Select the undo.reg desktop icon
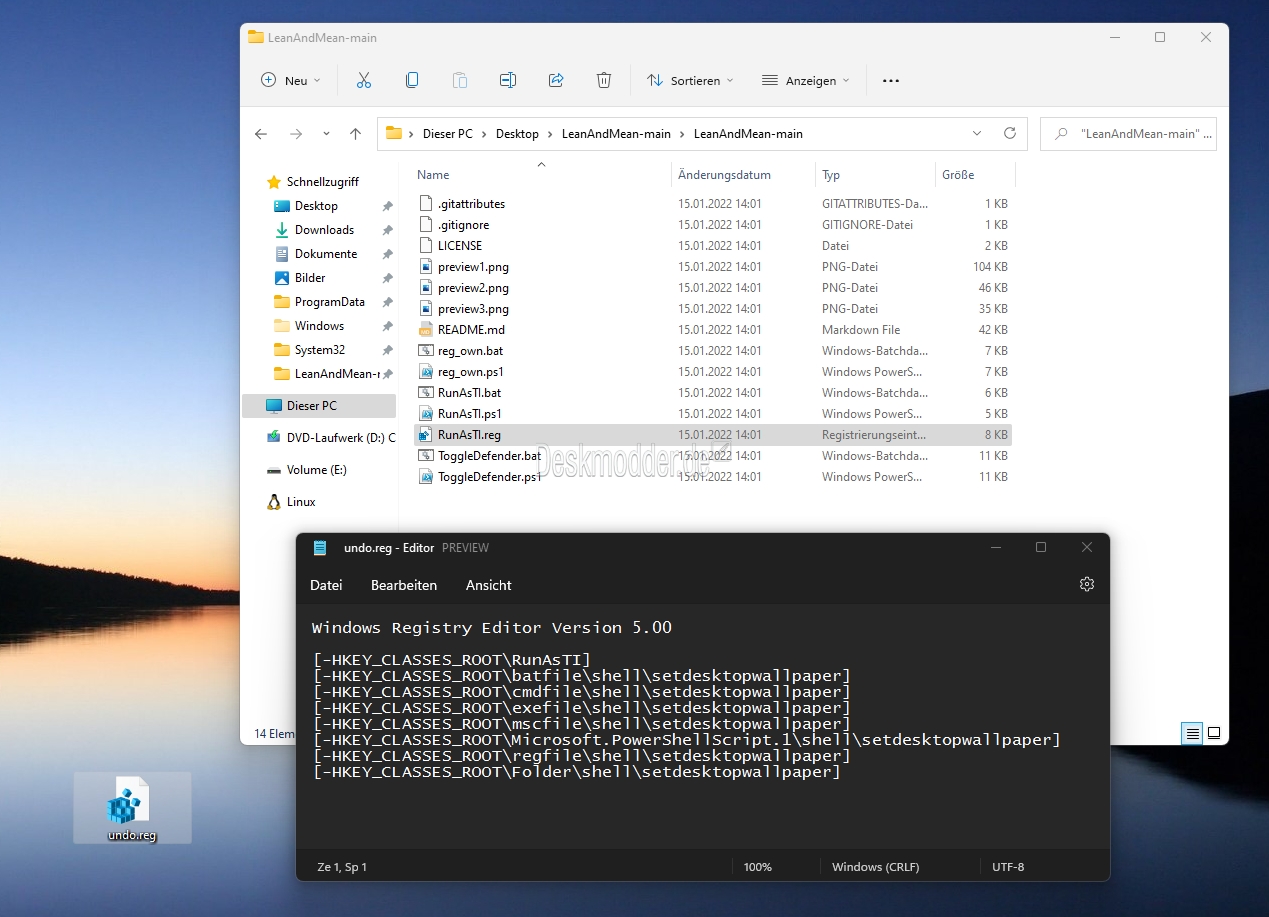The image size is (1269, 917). pos(132,808)
